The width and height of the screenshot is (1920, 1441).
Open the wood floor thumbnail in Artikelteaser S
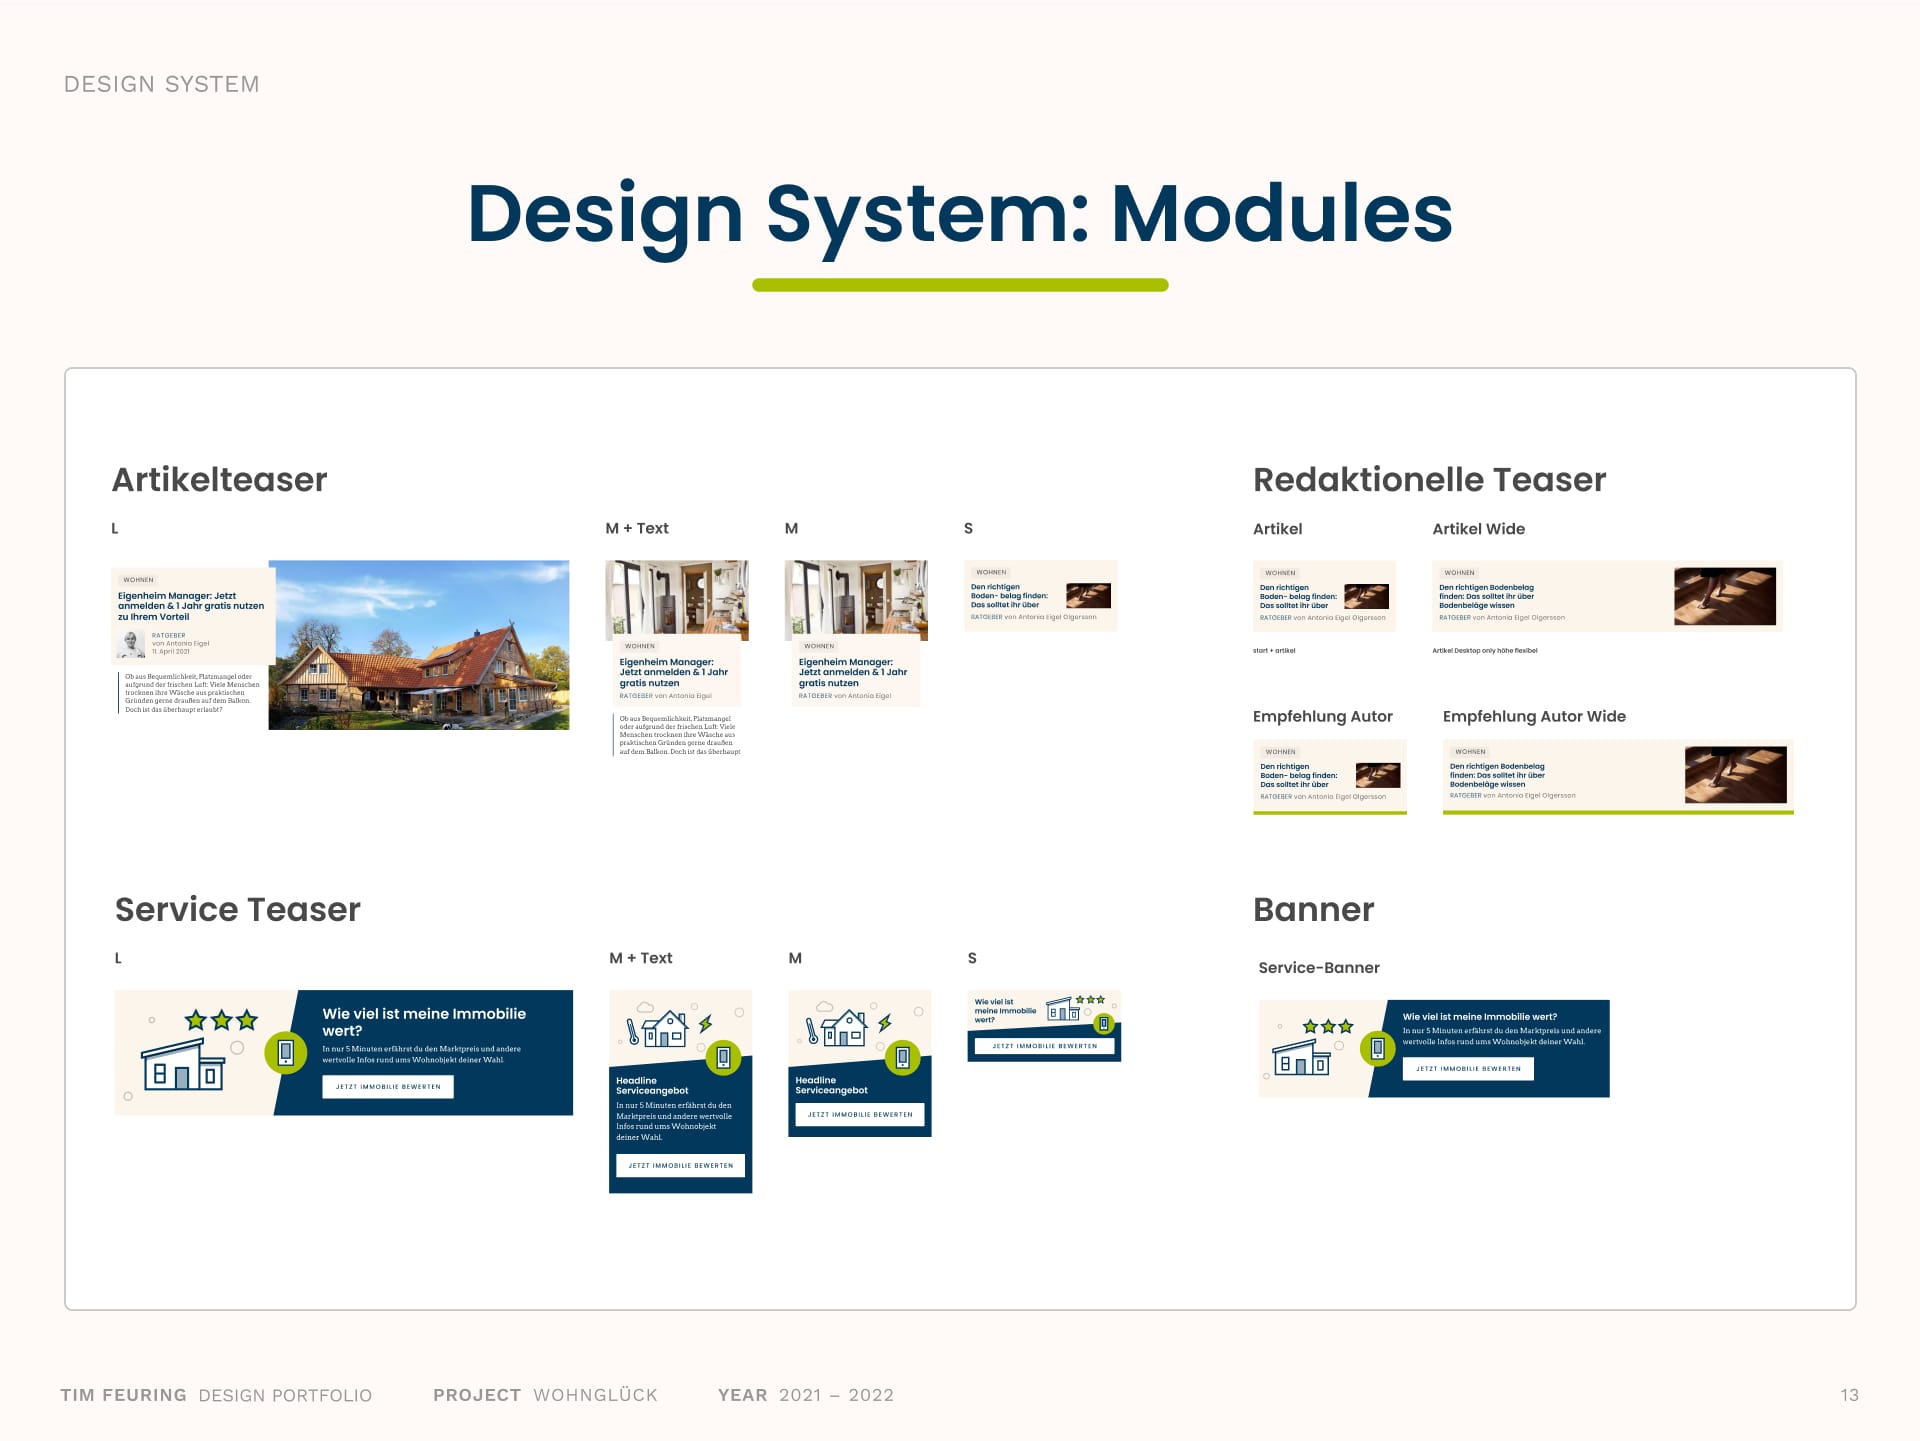pos(1089,596)
